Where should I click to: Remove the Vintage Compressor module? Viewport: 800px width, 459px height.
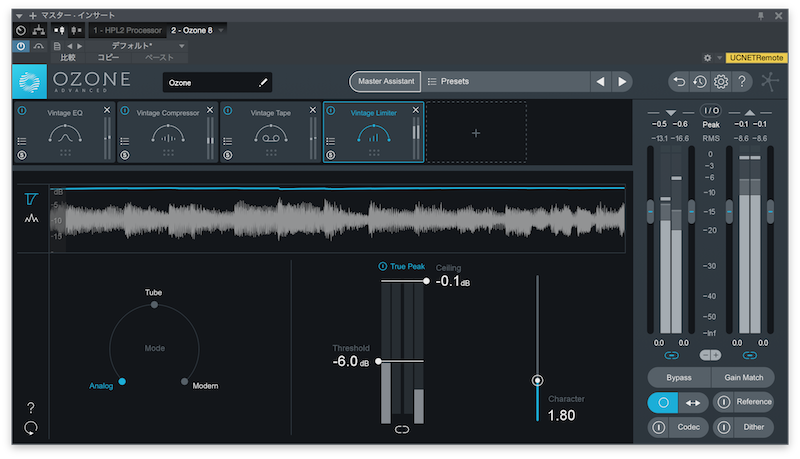pos(210,110)
